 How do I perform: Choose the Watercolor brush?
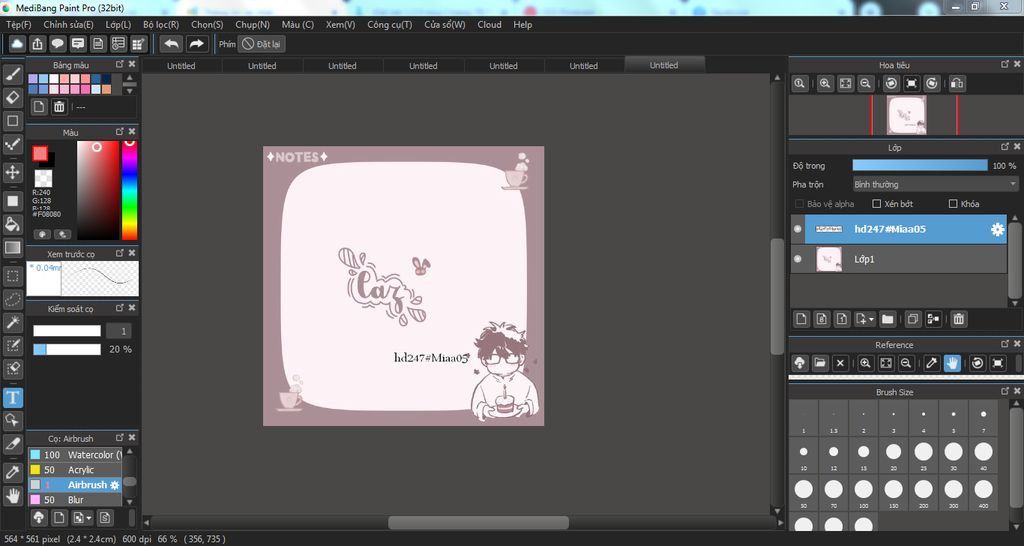75,455
